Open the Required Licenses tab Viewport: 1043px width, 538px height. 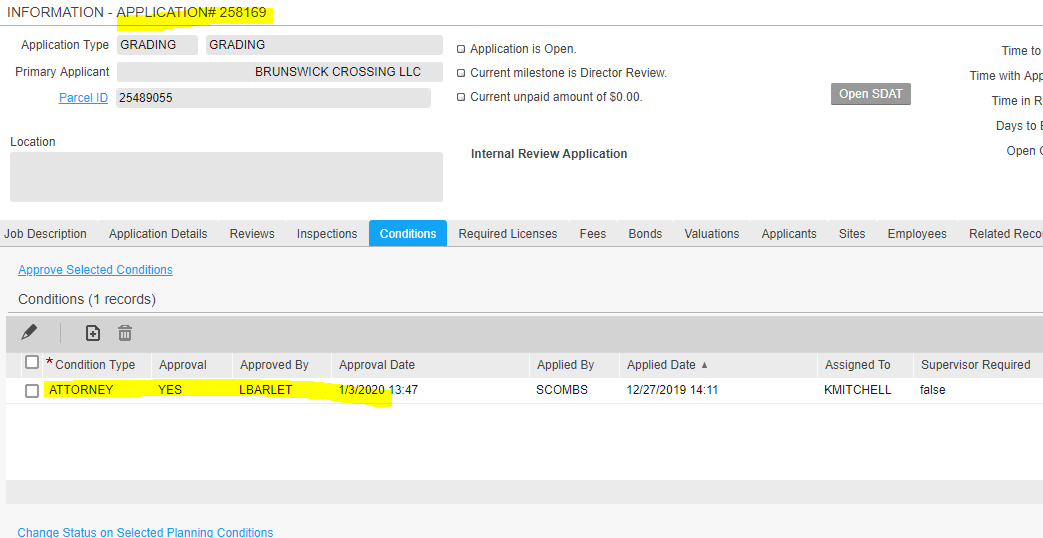click(508, 234)
